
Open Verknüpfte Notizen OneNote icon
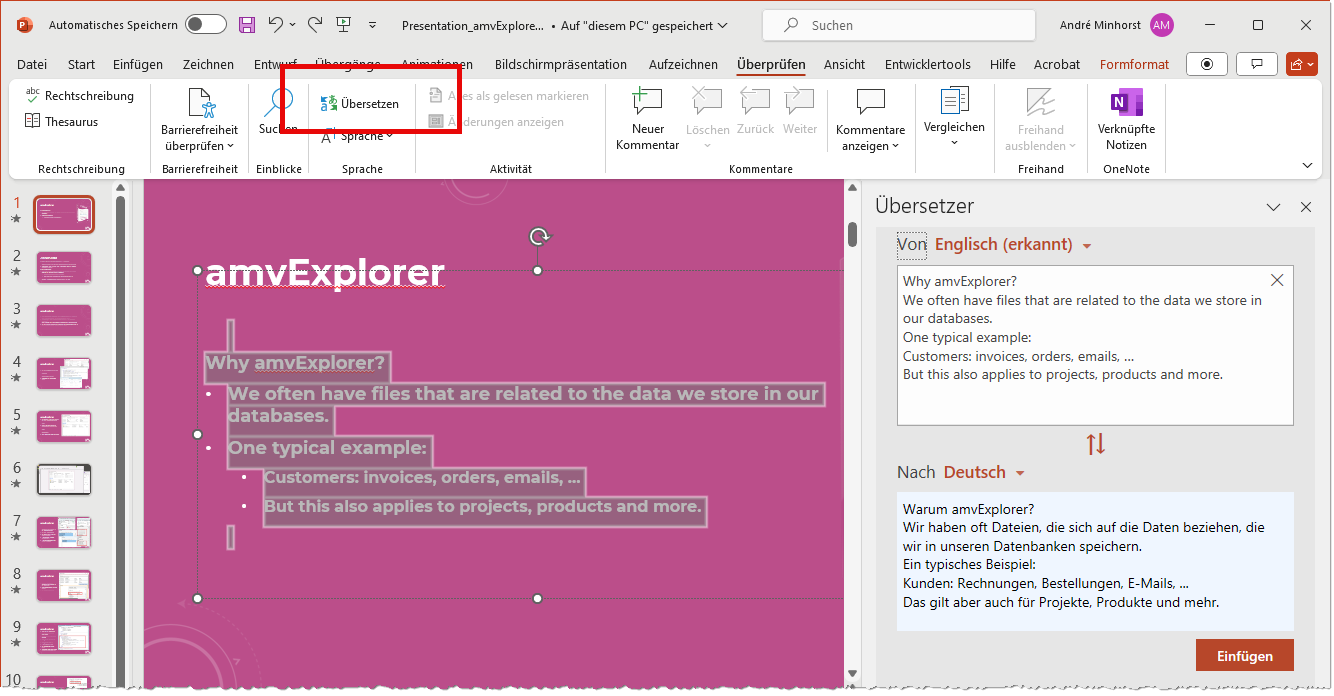coord(1126,118)
